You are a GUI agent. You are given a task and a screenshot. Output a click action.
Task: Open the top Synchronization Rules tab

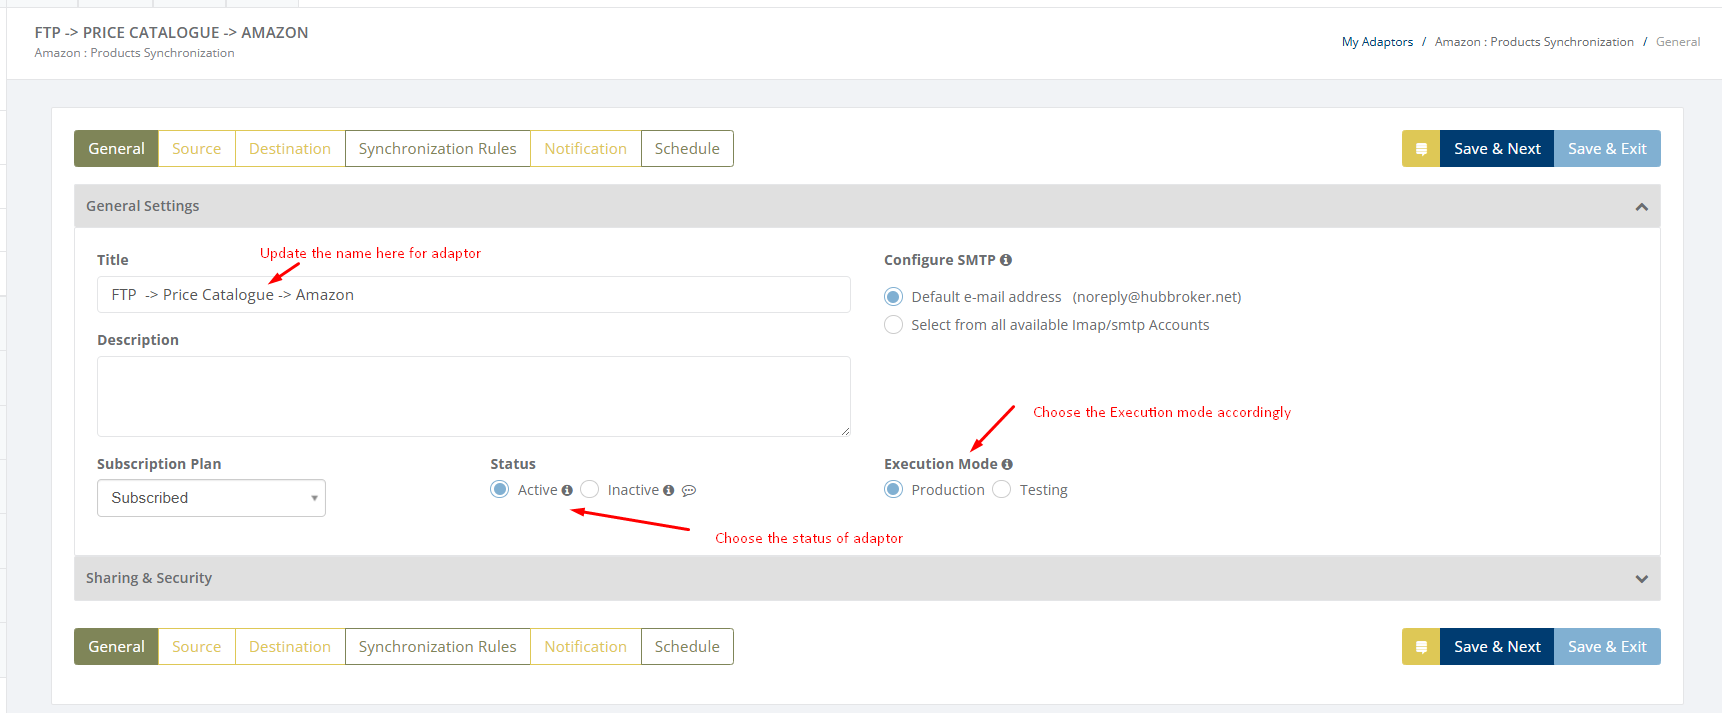(x=437, y=149)
